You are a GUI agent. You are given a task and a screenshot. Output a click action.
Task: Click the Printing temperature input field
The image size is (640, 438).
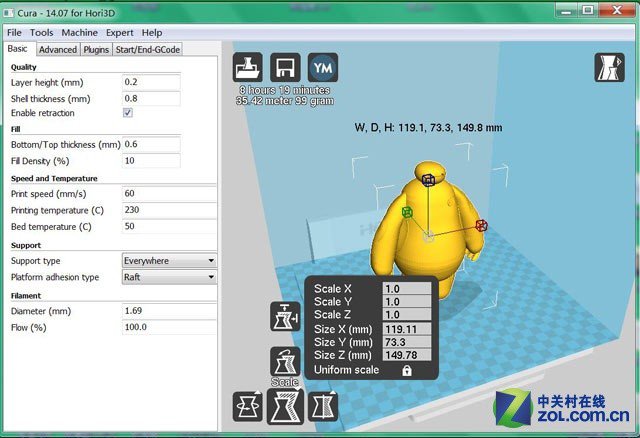pos(169,210)
